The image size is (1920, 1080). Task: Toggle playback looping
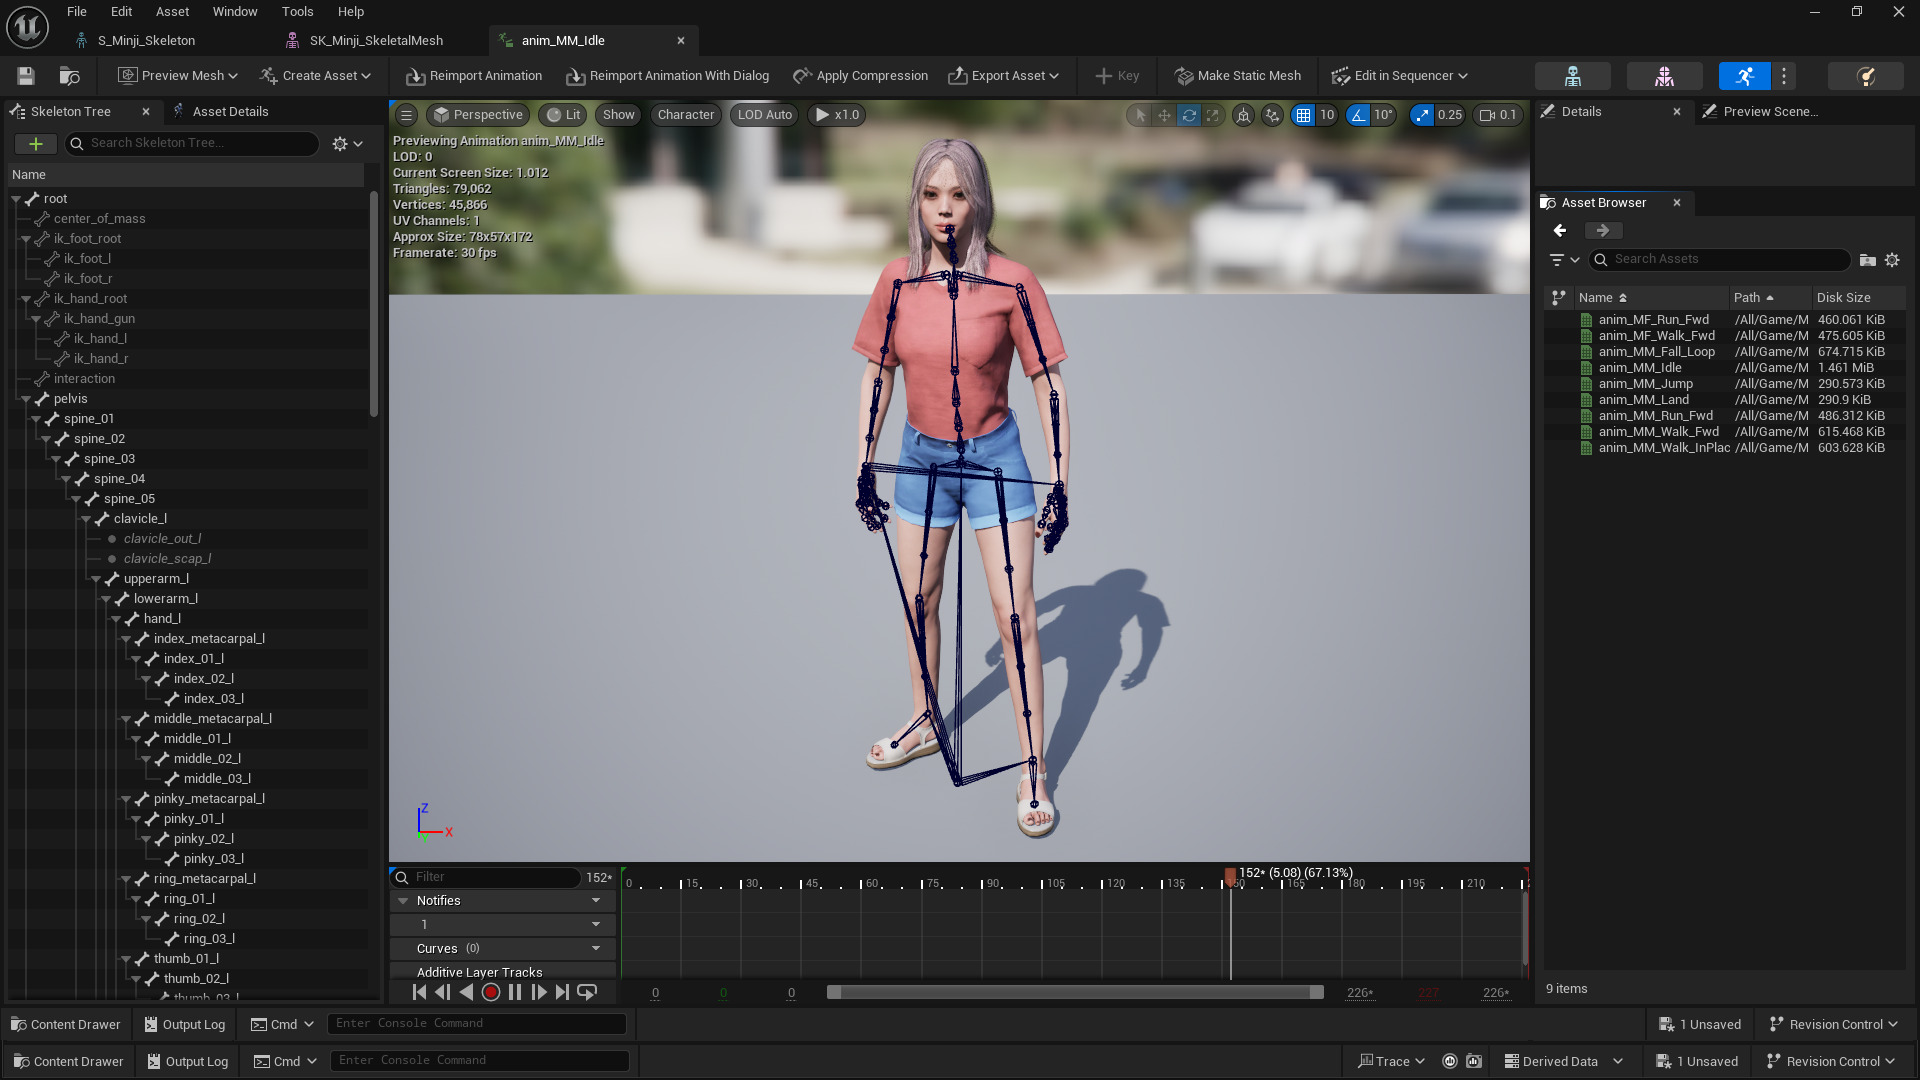587,992
